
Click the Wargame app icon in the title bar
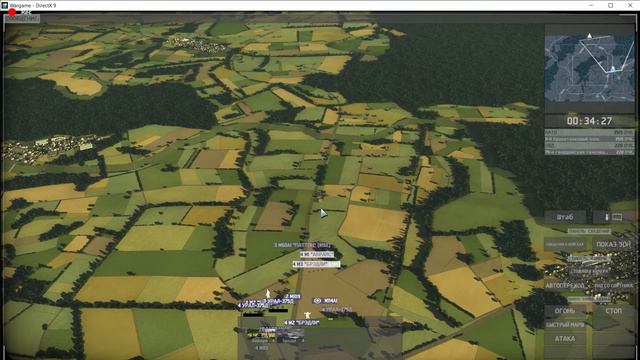pyautogui.click(x=4, y=5)
